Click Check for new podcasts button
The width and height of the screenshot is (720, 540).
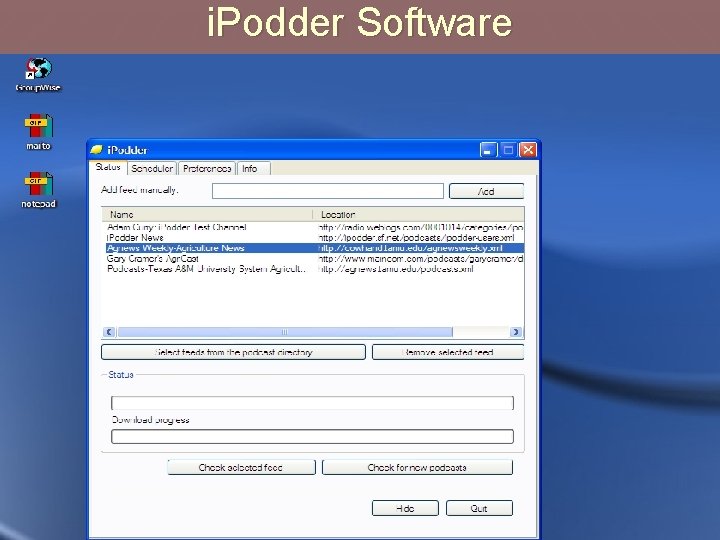(417, 467)
